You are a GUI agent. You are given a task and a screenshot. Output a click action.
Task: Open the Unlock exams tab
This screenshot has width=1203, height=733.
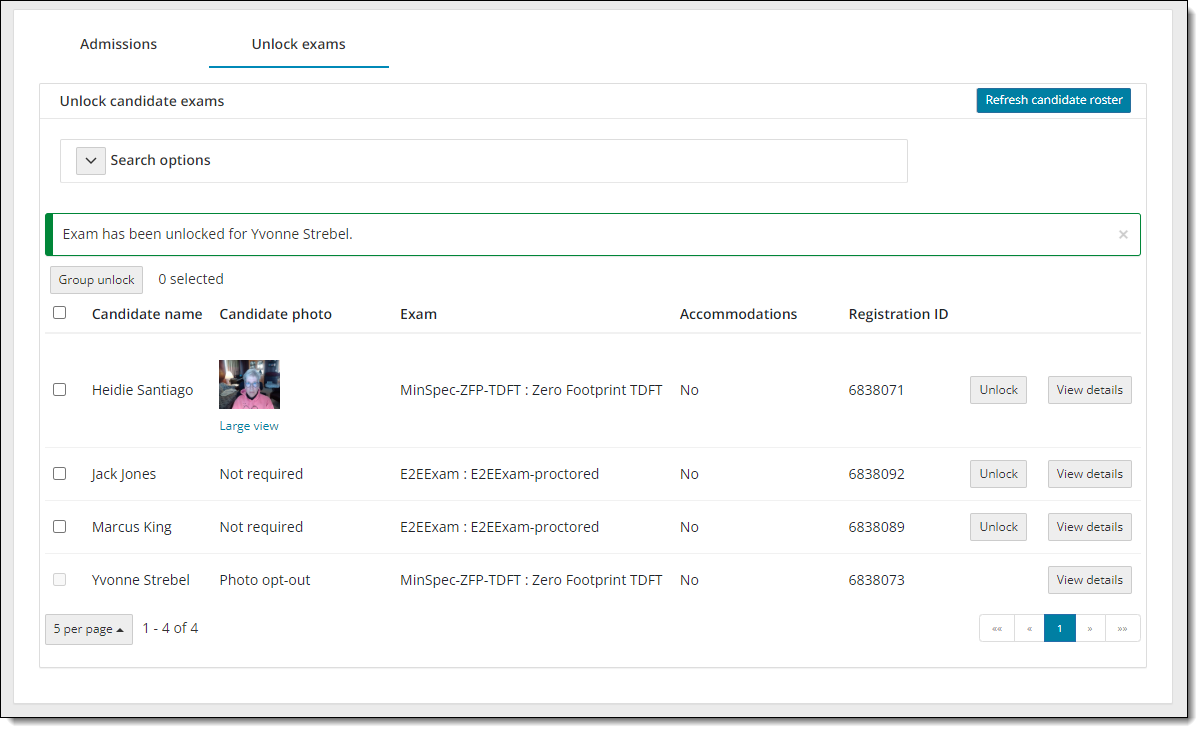tap(298, 44)
